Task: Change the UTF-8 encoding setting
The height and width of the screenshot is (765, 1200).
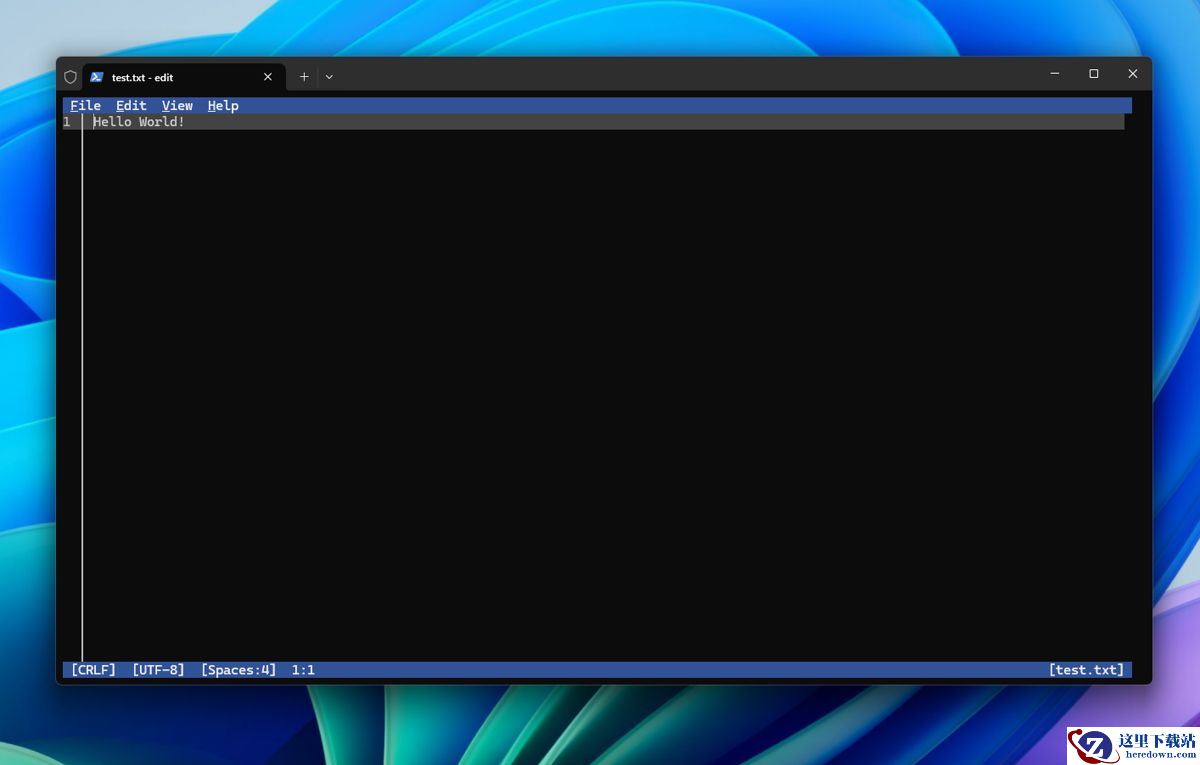Action: (x=158, y=670)
